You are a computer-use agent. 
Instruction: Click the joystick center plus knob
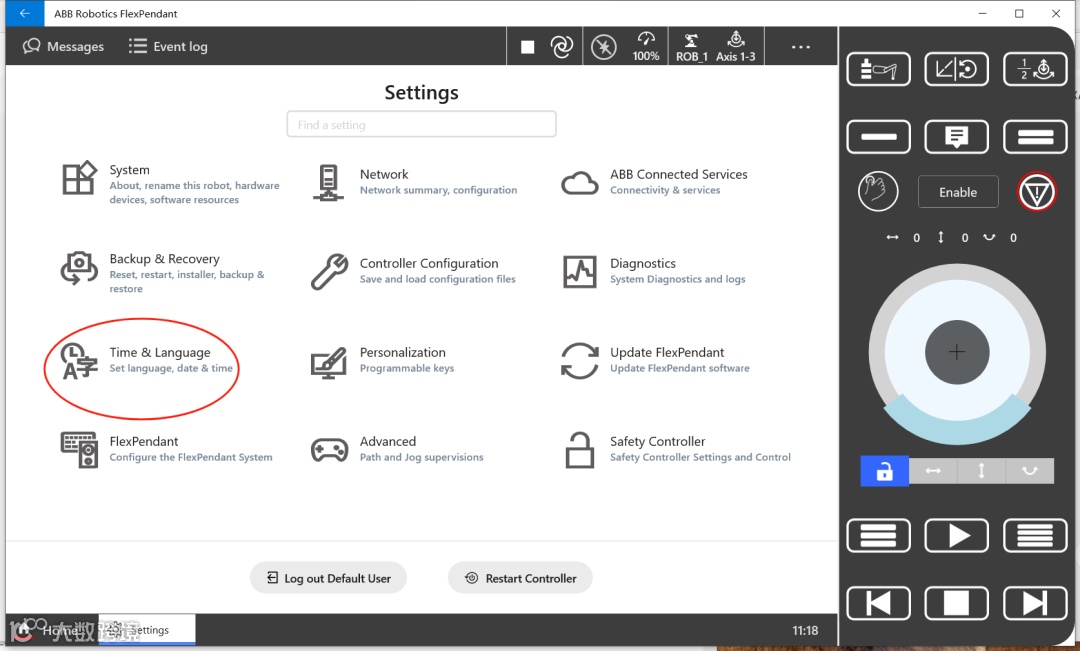click(957, 353)
